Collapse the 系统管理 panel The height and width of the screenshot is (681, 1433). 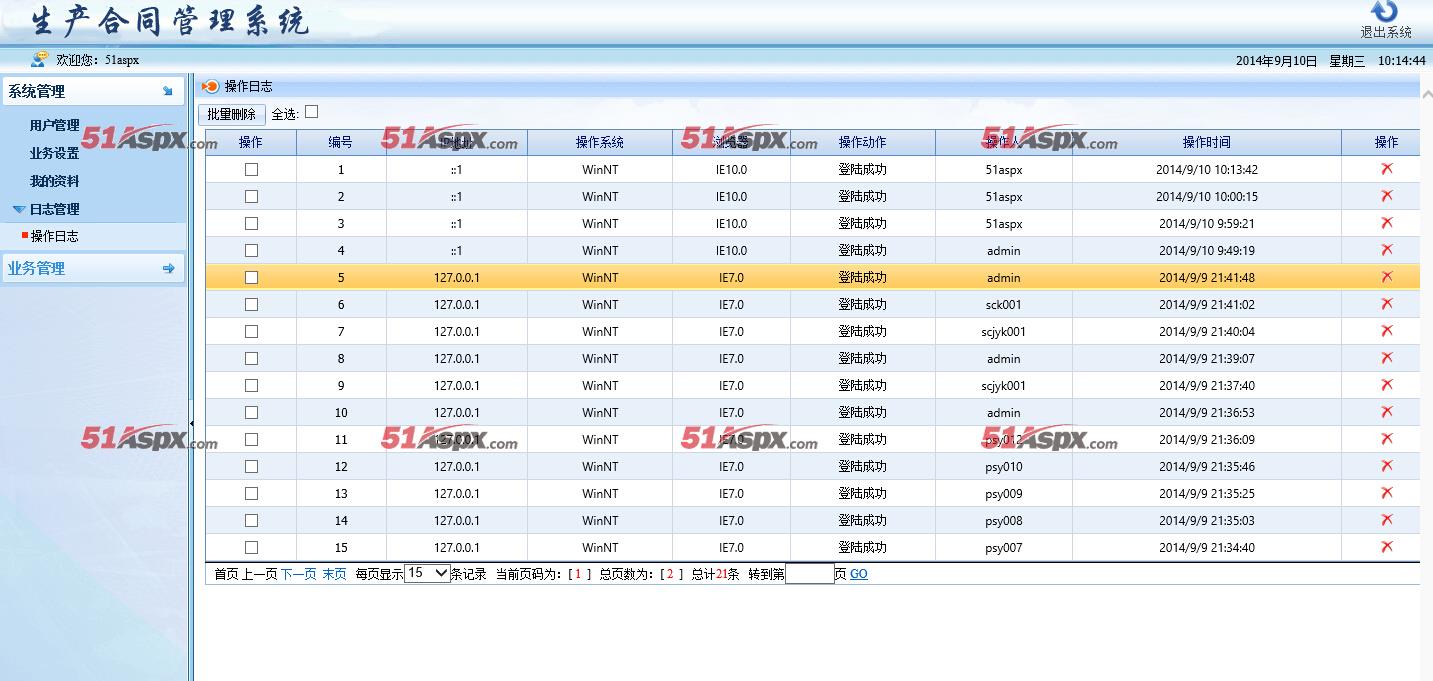[167, 91]
